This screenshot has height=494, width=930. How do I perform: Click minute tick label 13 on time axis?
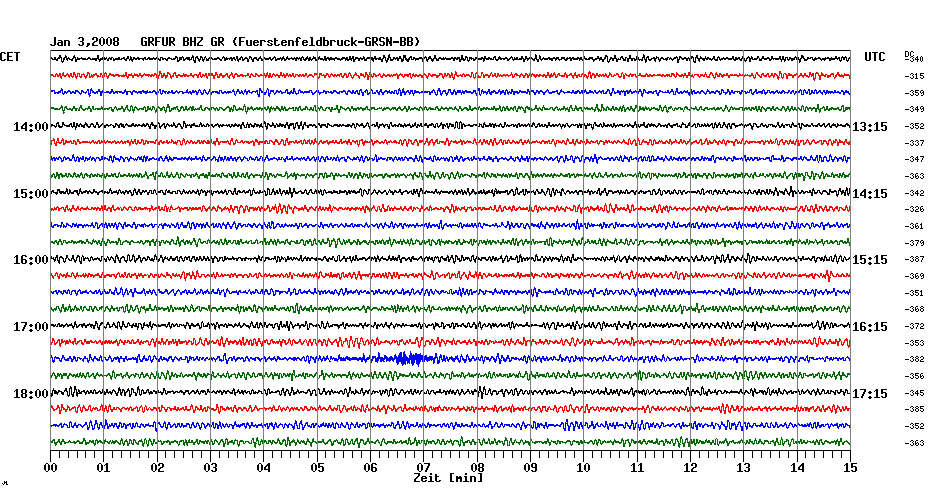[x=744, y=467]
